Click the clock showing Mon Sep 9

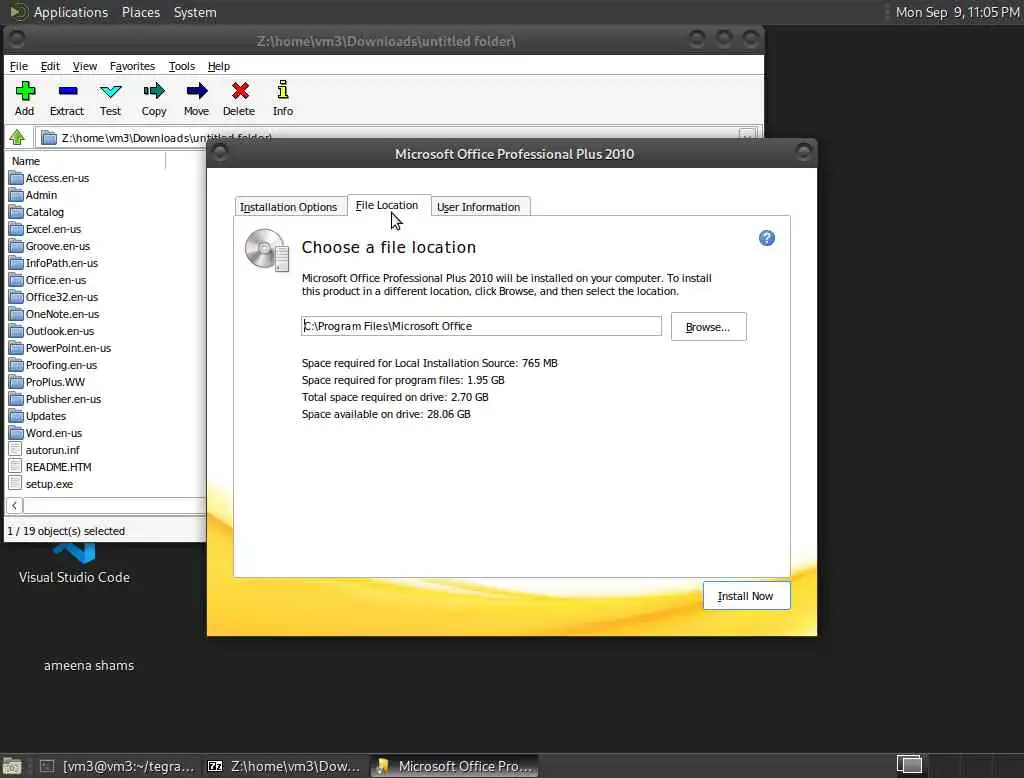coord(957,12)
